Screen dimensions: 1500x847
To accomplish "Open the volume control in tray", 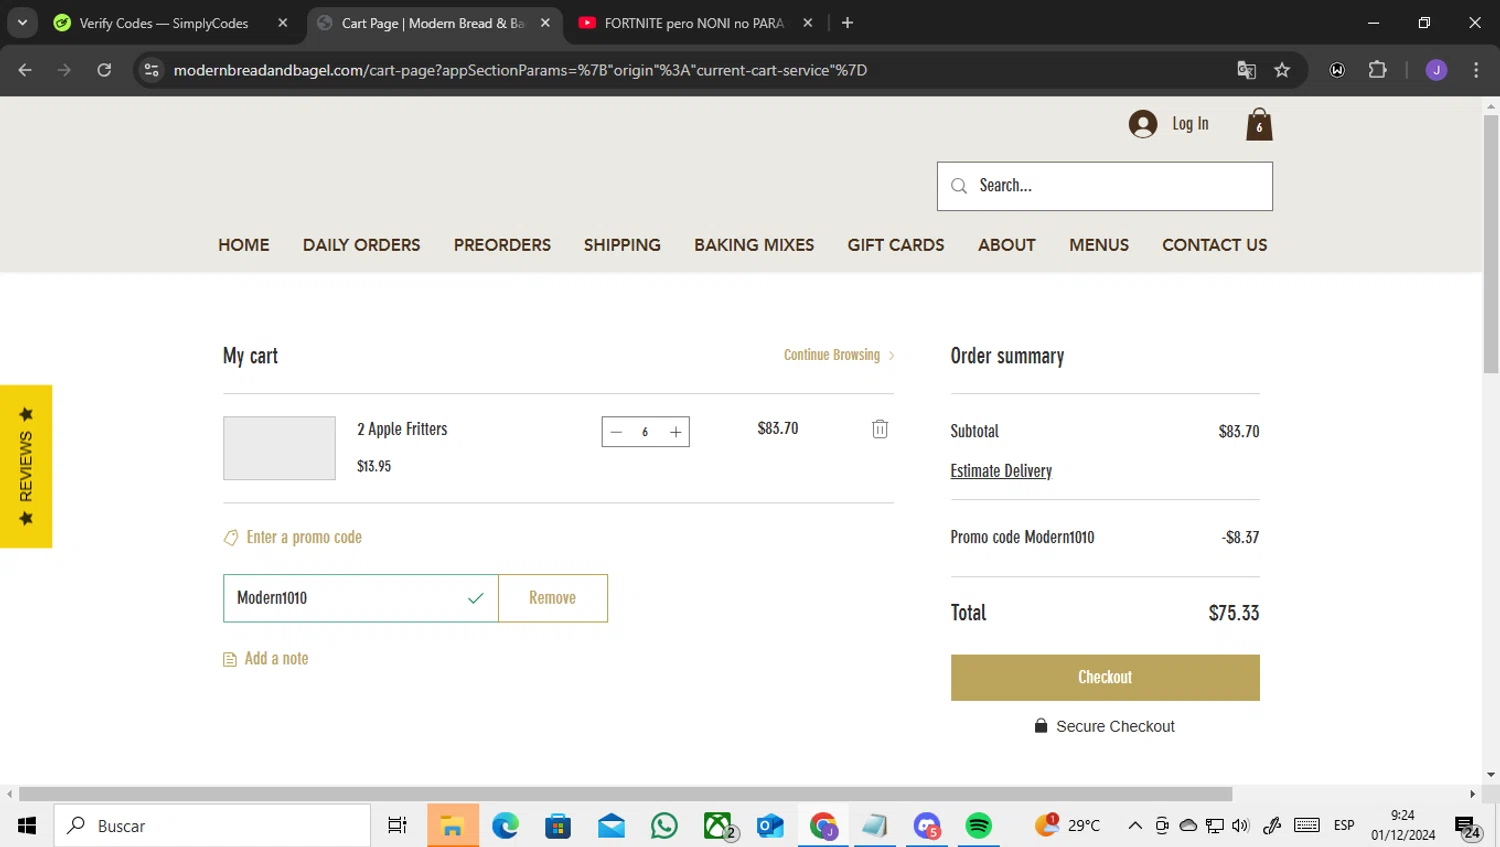I will pyautogui.click(x=1241, y=825).
